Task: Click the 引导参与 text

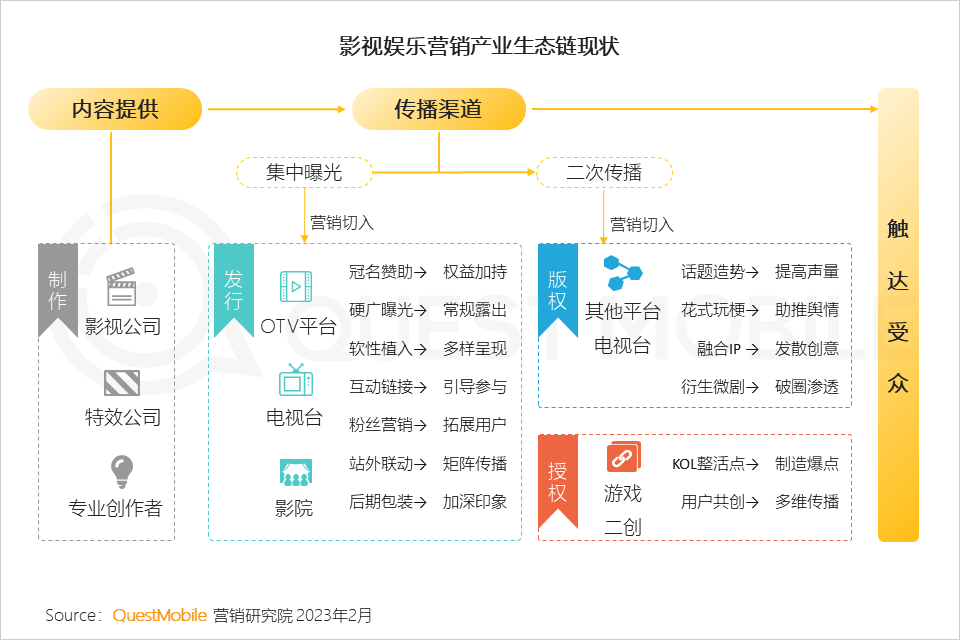Action: (x=475, y=386)
